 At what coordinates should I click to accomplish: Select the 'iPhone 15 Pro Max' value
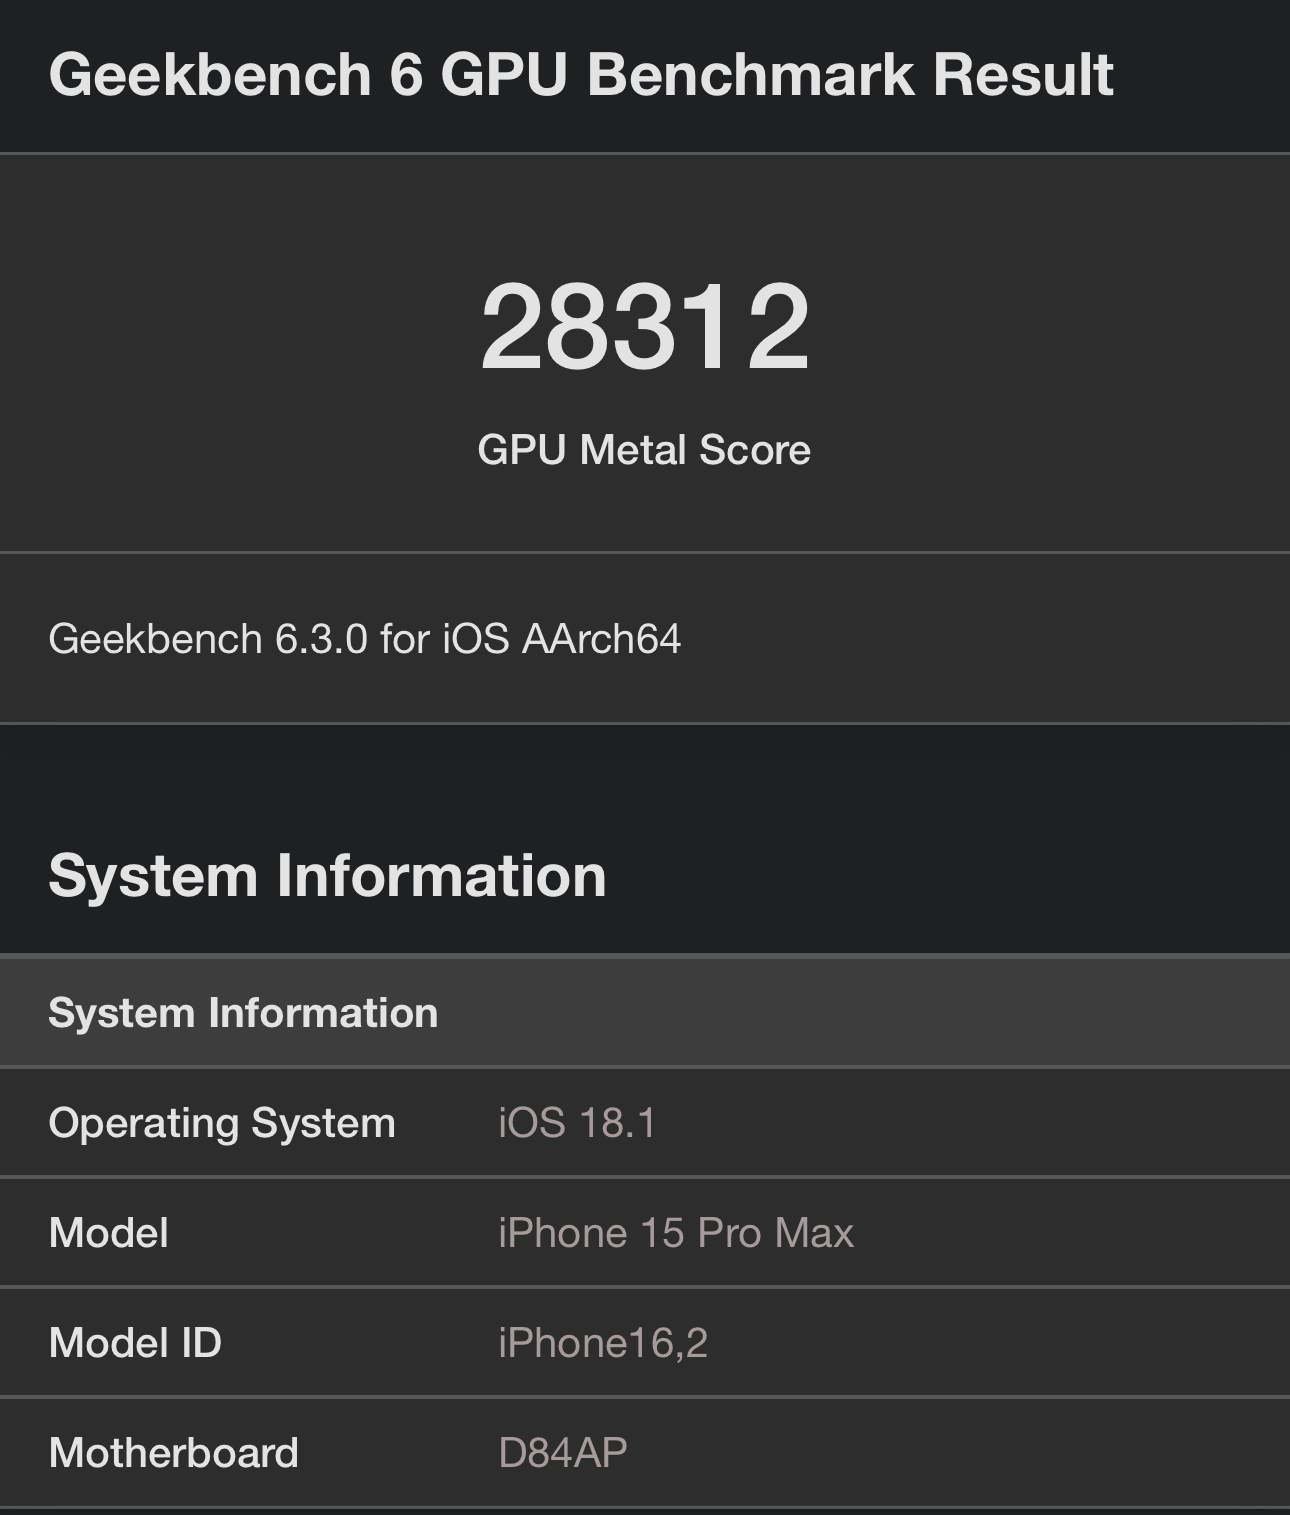[x=676, y=1233]
